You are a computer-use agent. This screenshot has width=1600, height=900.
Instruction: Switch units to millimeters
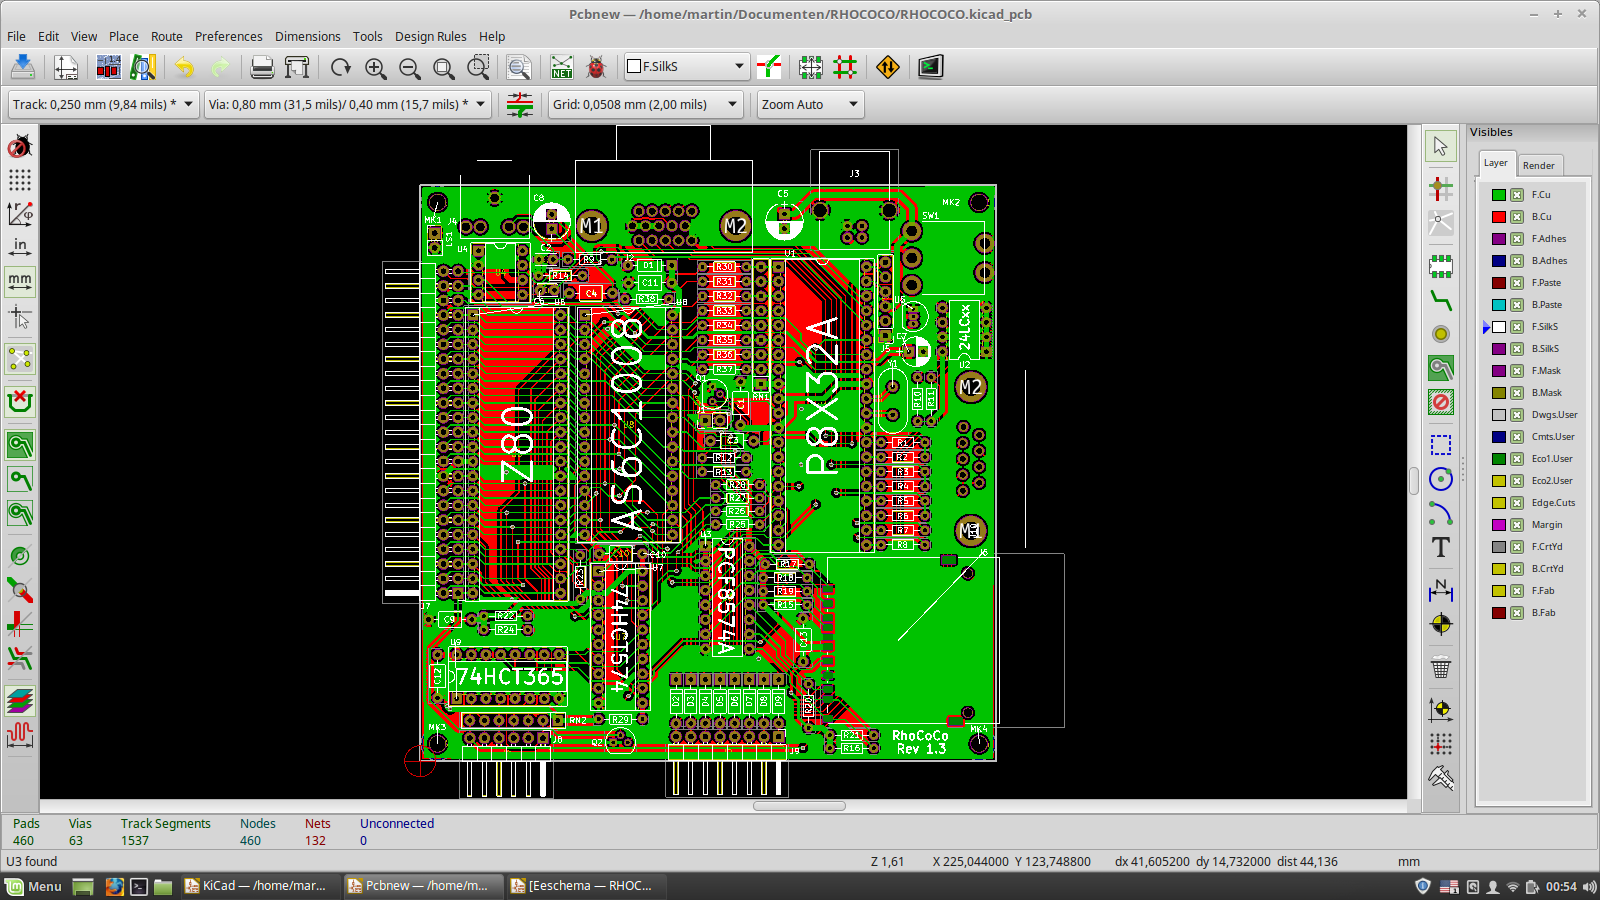tap(20, 282)
